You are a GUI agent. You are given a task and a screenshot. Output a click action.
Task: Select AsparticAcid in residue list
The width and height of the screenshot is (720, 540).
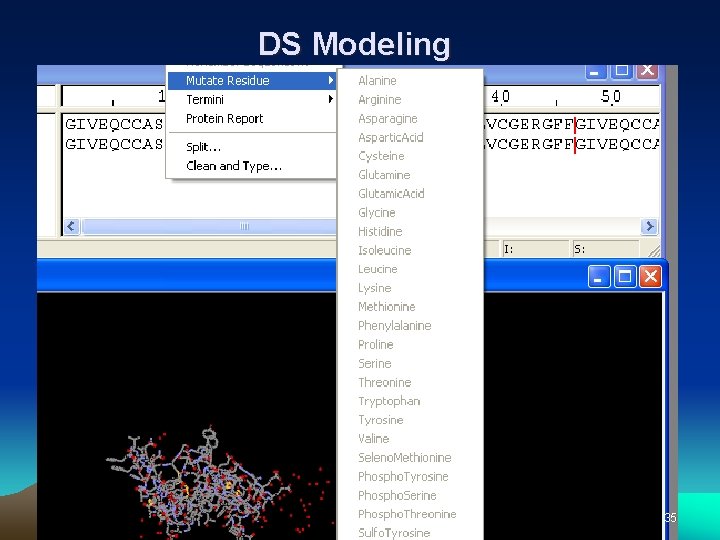[x=391, y=137]
